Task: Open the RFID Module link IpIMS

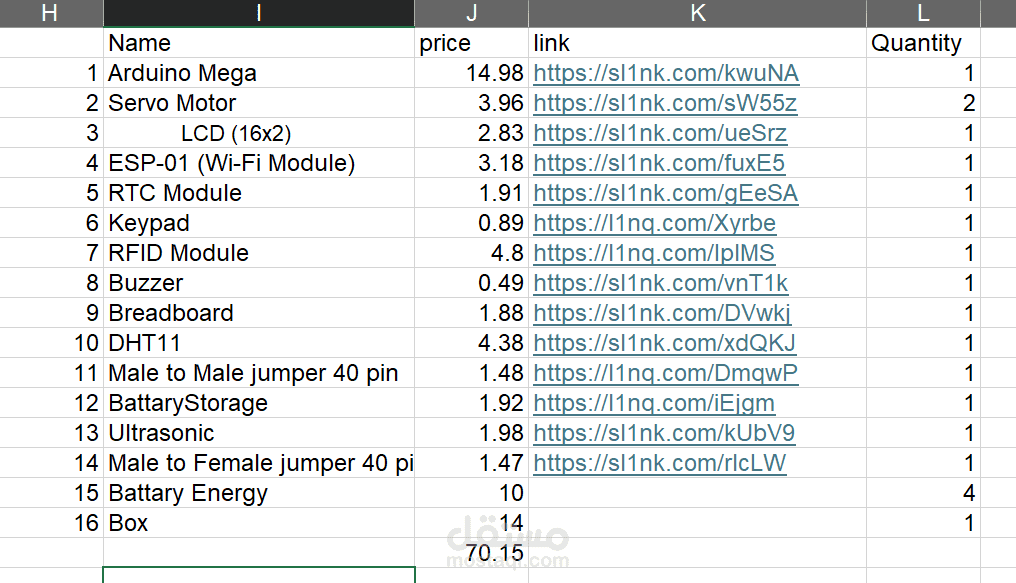Action: [x=654, y=253]
